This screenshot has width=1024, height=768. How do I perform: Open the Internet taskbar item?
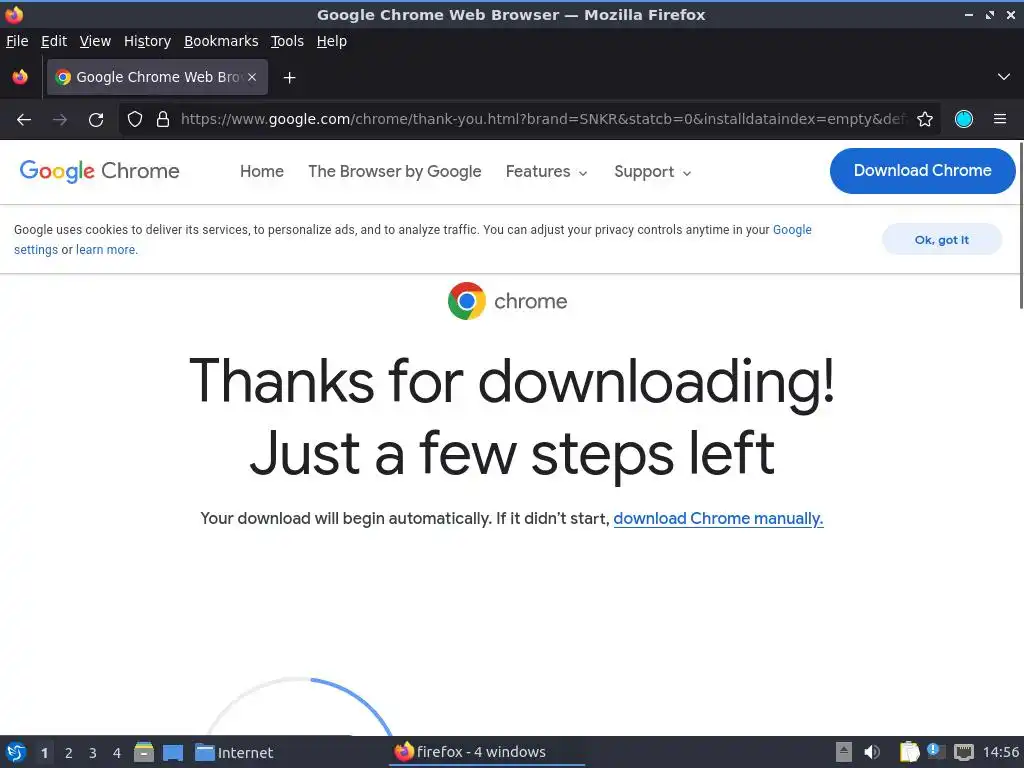[234, 752]
